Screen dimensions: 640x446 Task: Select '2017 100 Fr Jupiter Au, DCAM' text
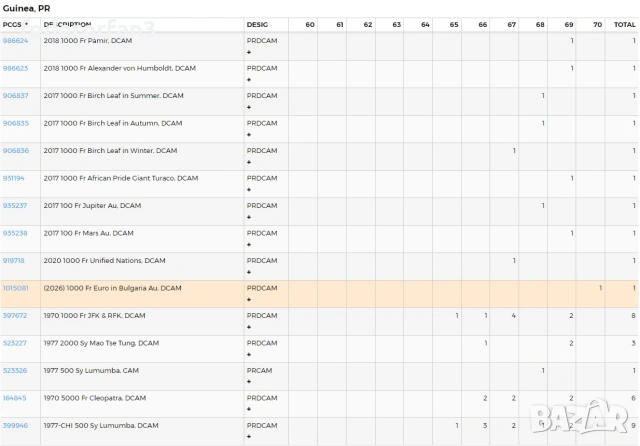click(x=92, y=206)
